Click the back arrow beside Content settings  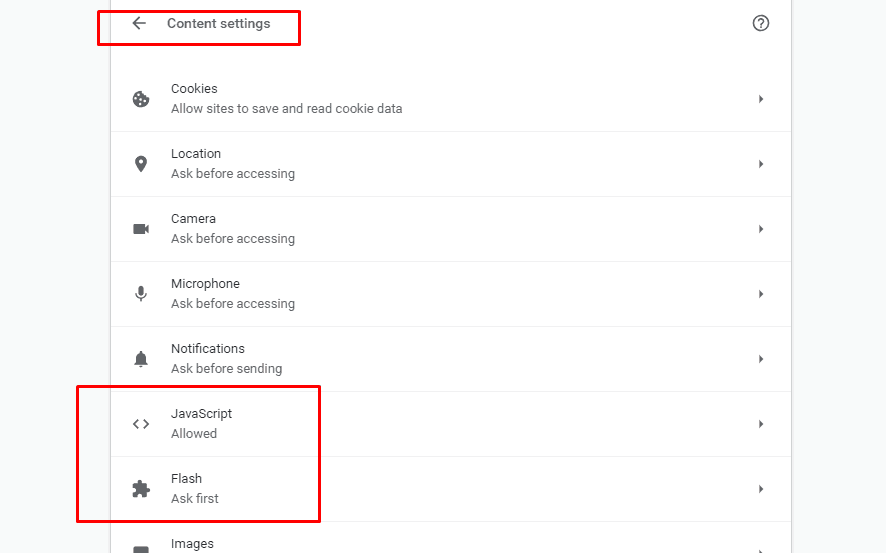[139, 23]
